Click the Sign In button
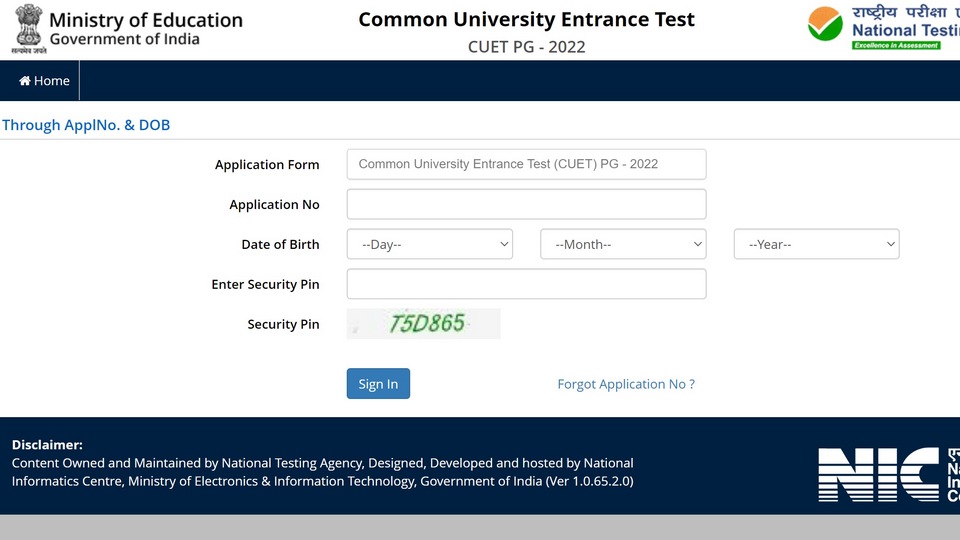 (x=378, y=384)
